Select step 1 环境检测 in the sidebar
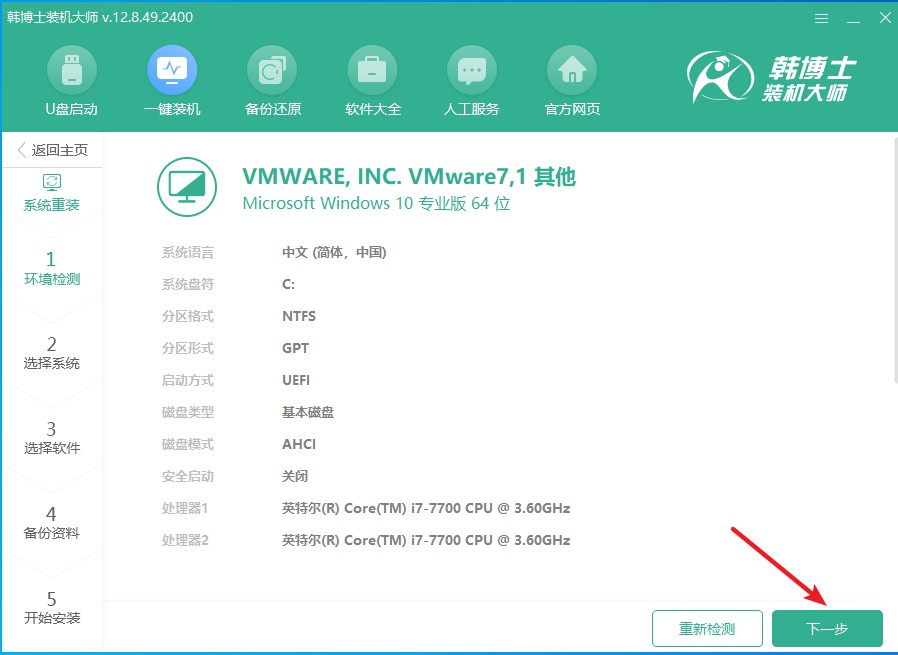This screenshot has width=898, height=655. point(54,267)
